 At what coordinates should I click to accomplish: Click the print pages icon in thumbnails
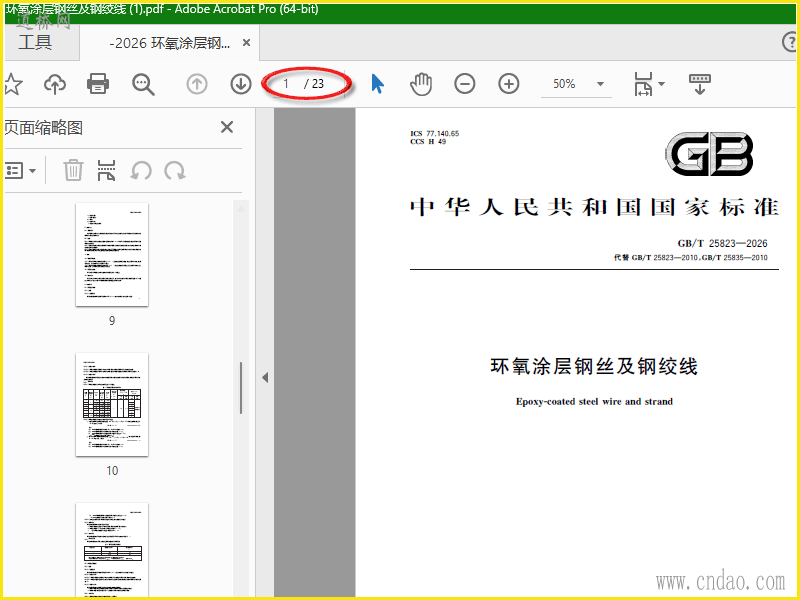tap(106, 170)
